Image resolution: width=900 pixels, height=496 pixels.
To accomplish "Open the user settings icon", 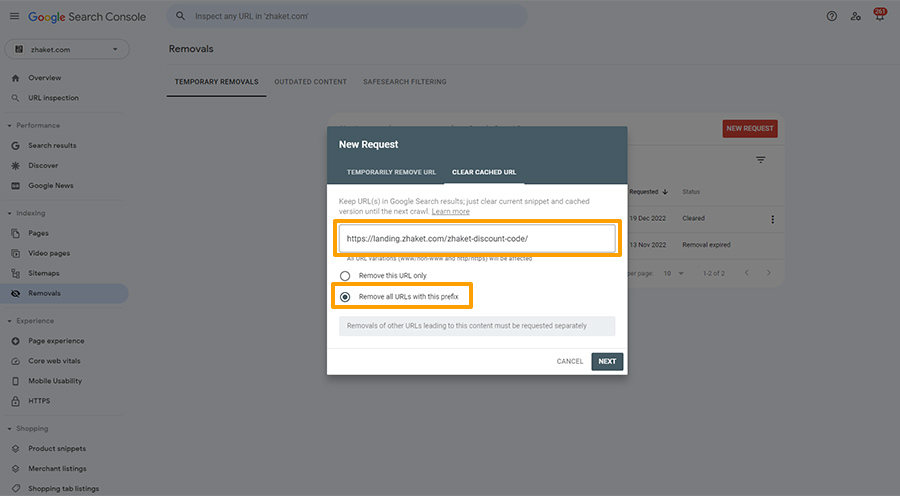I will click(855, 16).
